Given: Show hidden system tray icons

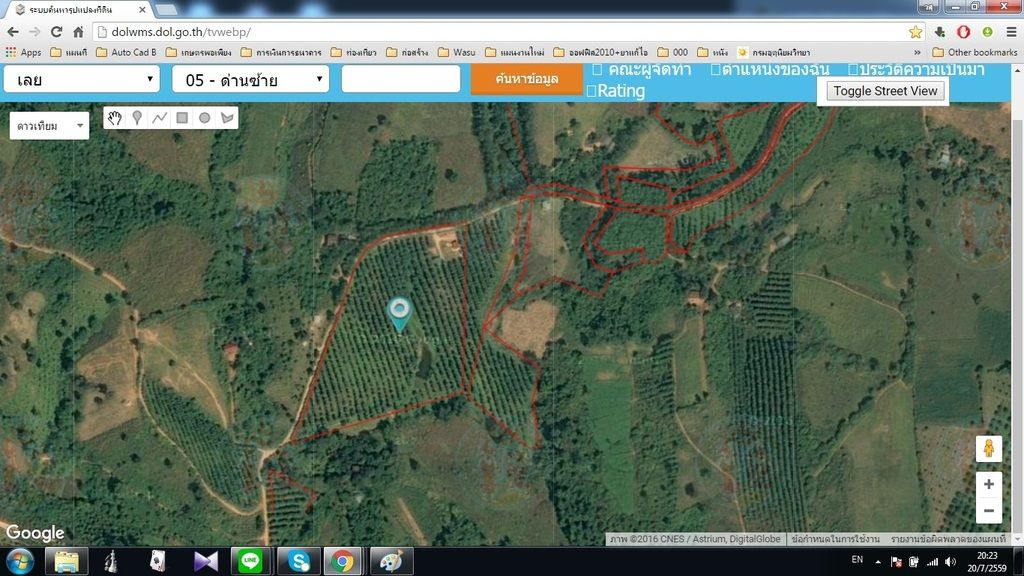Looking at the screenshot, I should coord(878,562).
